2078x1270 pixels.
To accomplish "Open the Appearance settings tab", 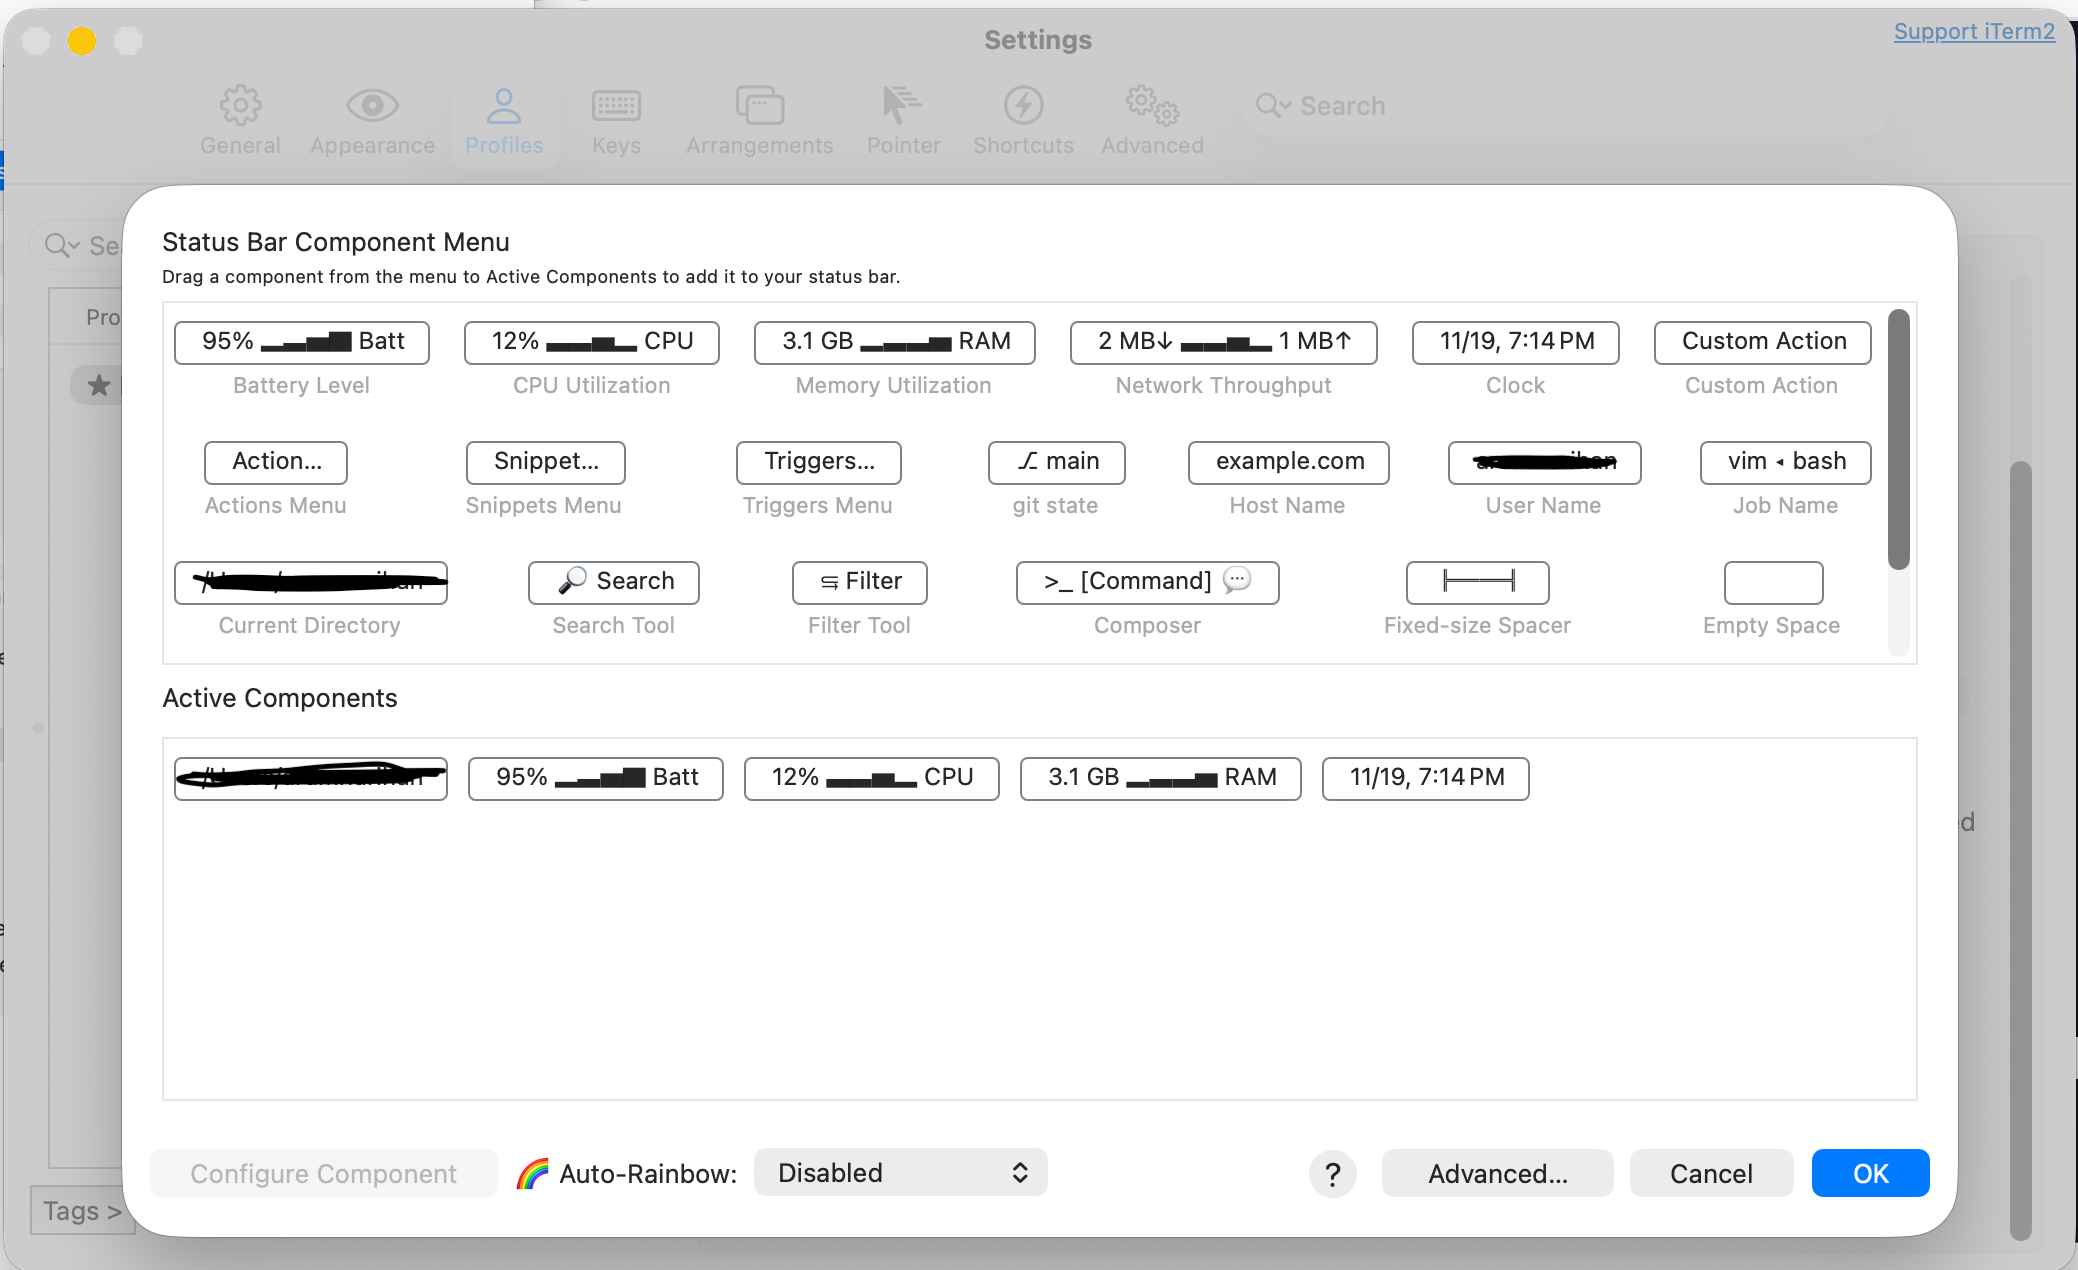I will [x=372, y=120].
